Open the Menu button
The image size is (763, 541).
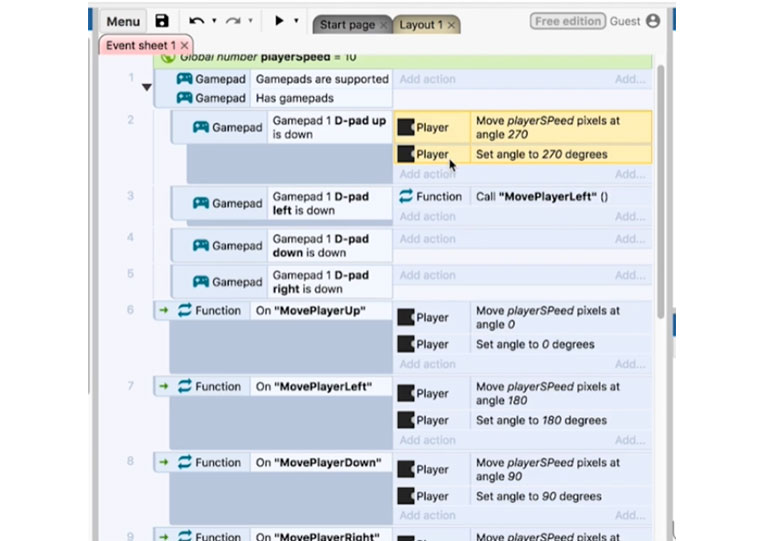point(123,21)
